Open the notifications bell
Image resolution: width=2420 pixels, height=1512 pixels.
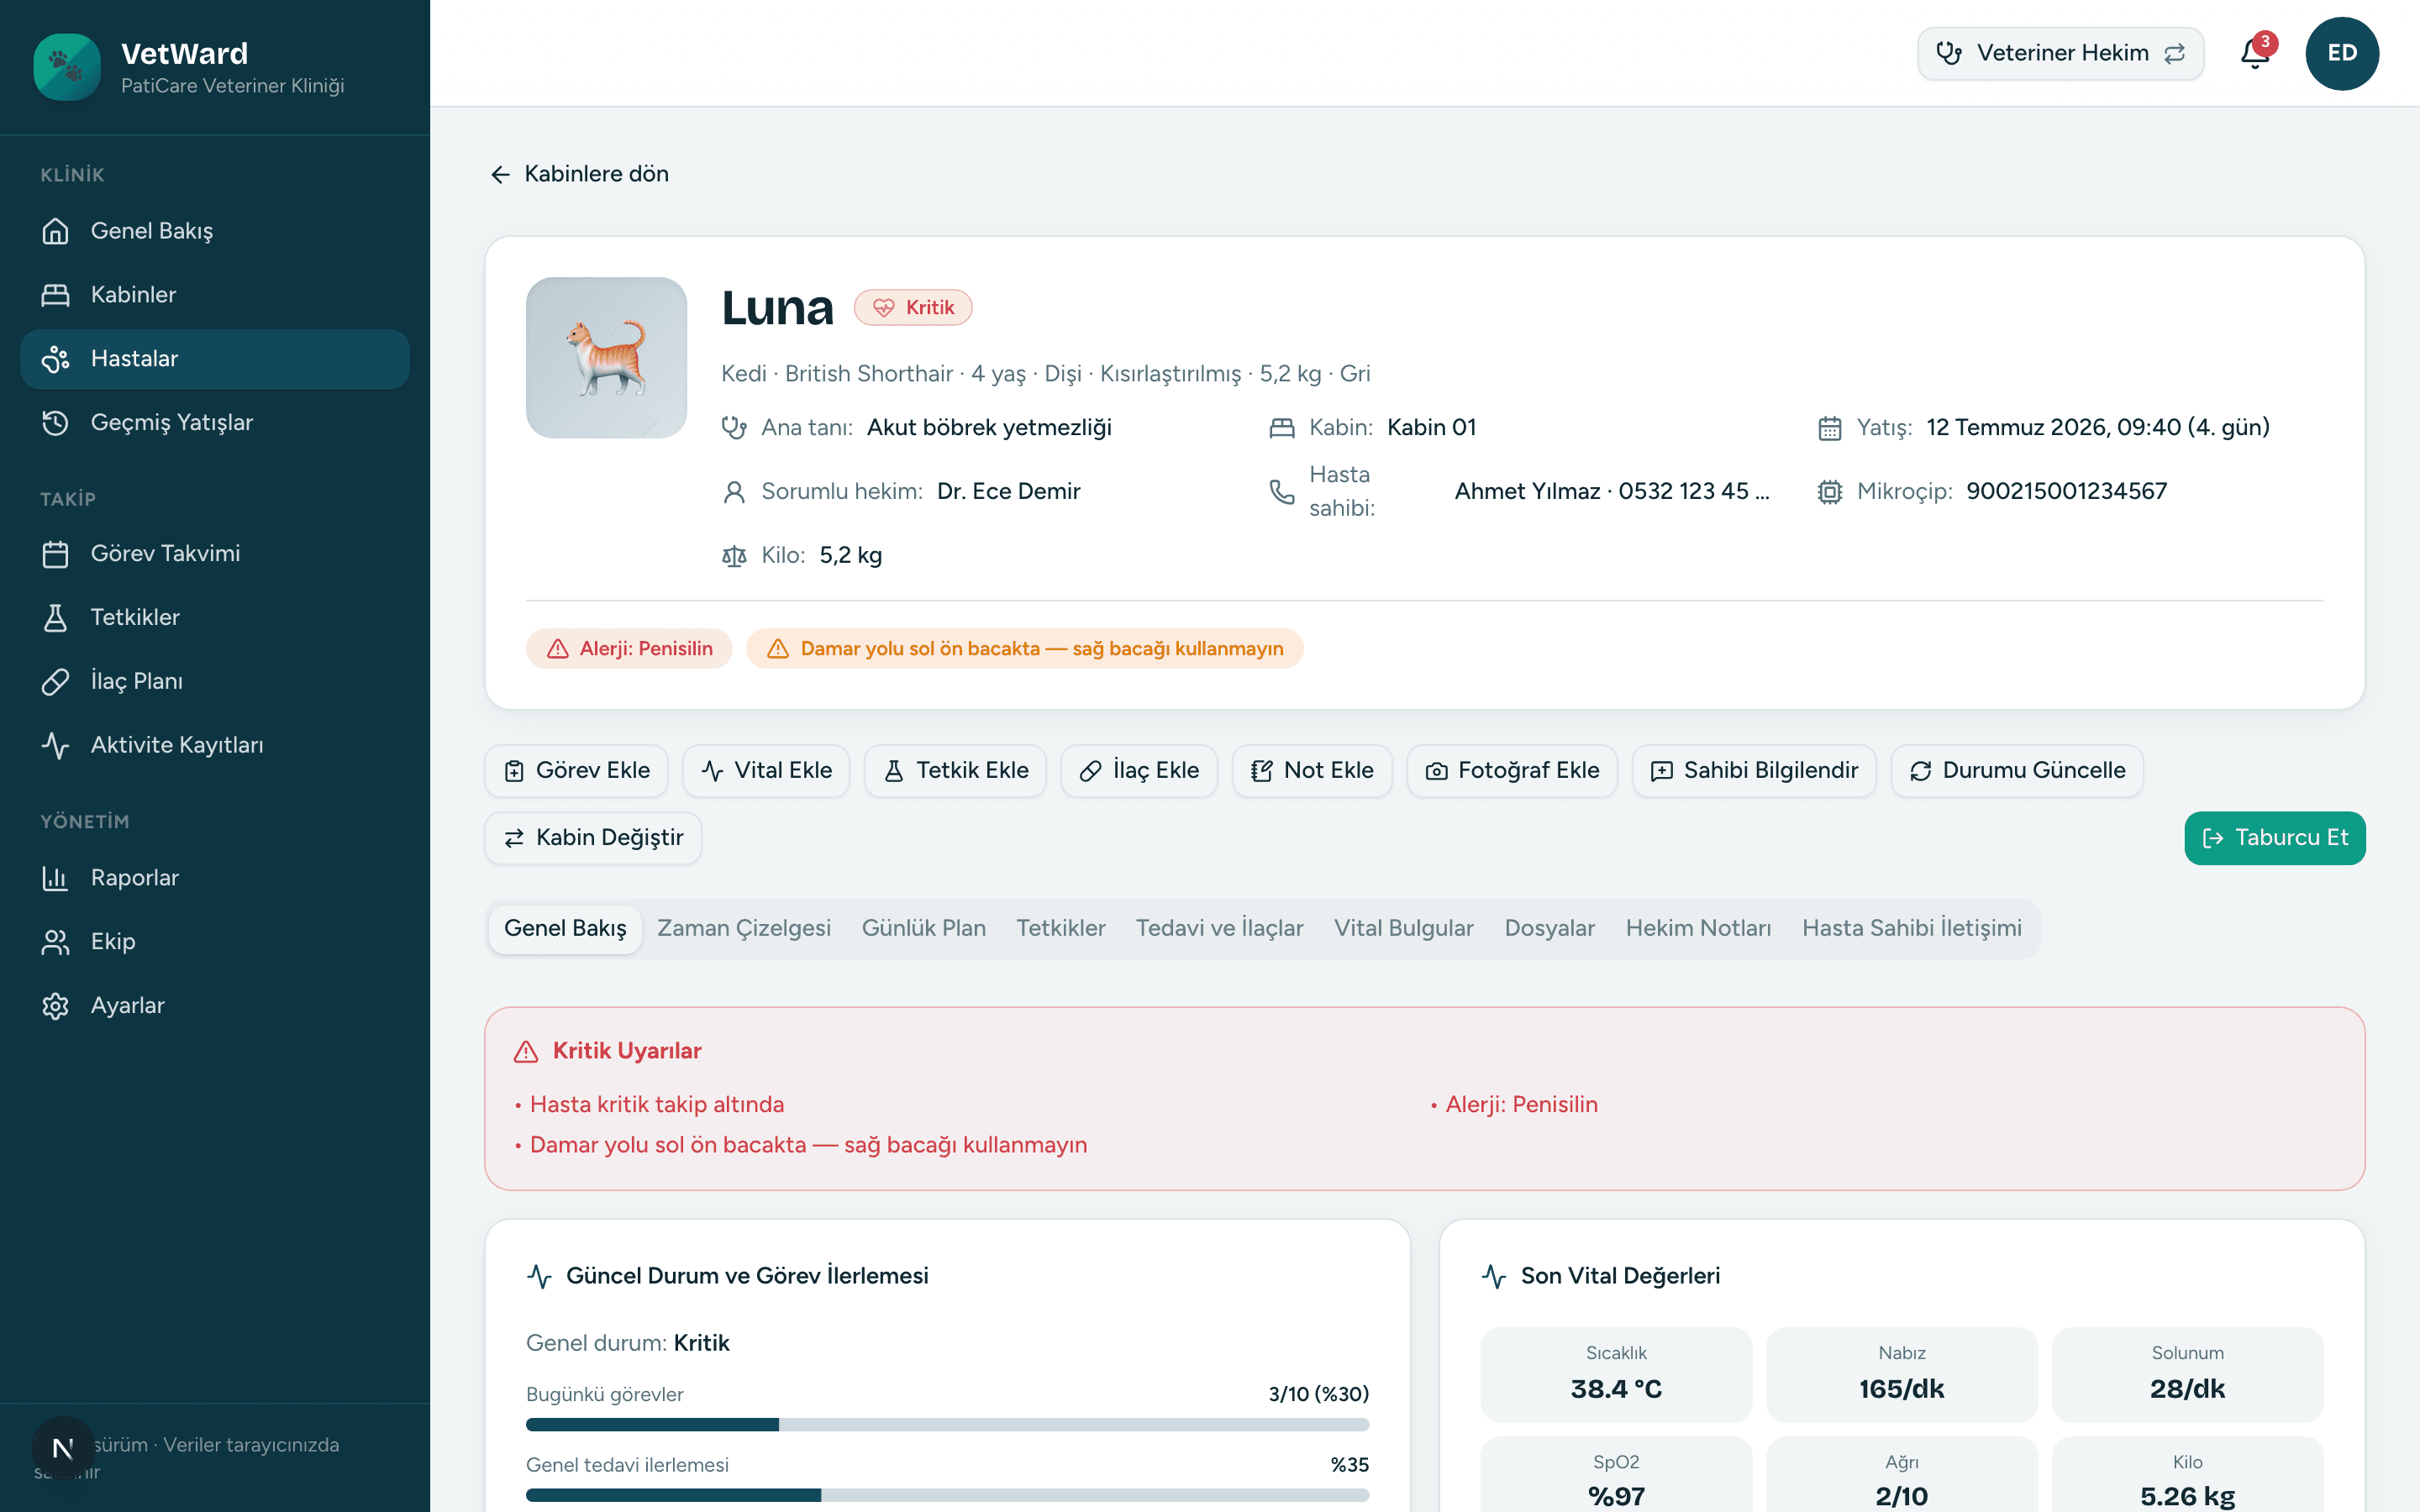click(x=2255, y=53)
